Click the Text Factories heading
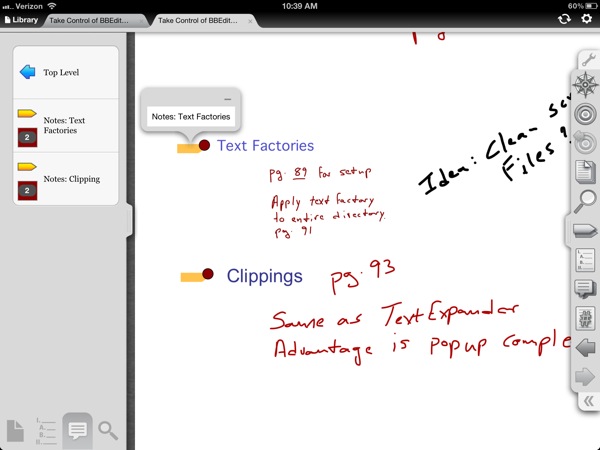 point(266,146)
